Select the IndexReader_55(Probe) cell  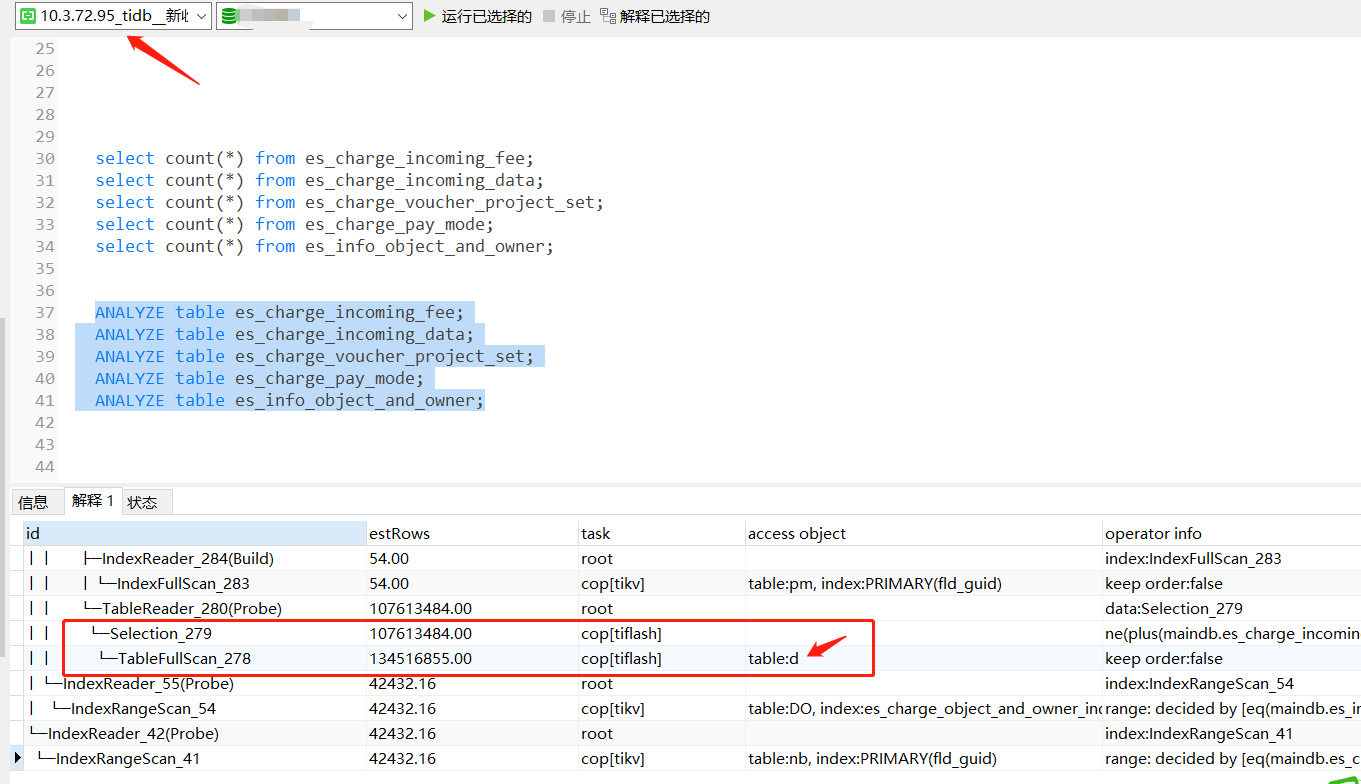pos(195,684)
